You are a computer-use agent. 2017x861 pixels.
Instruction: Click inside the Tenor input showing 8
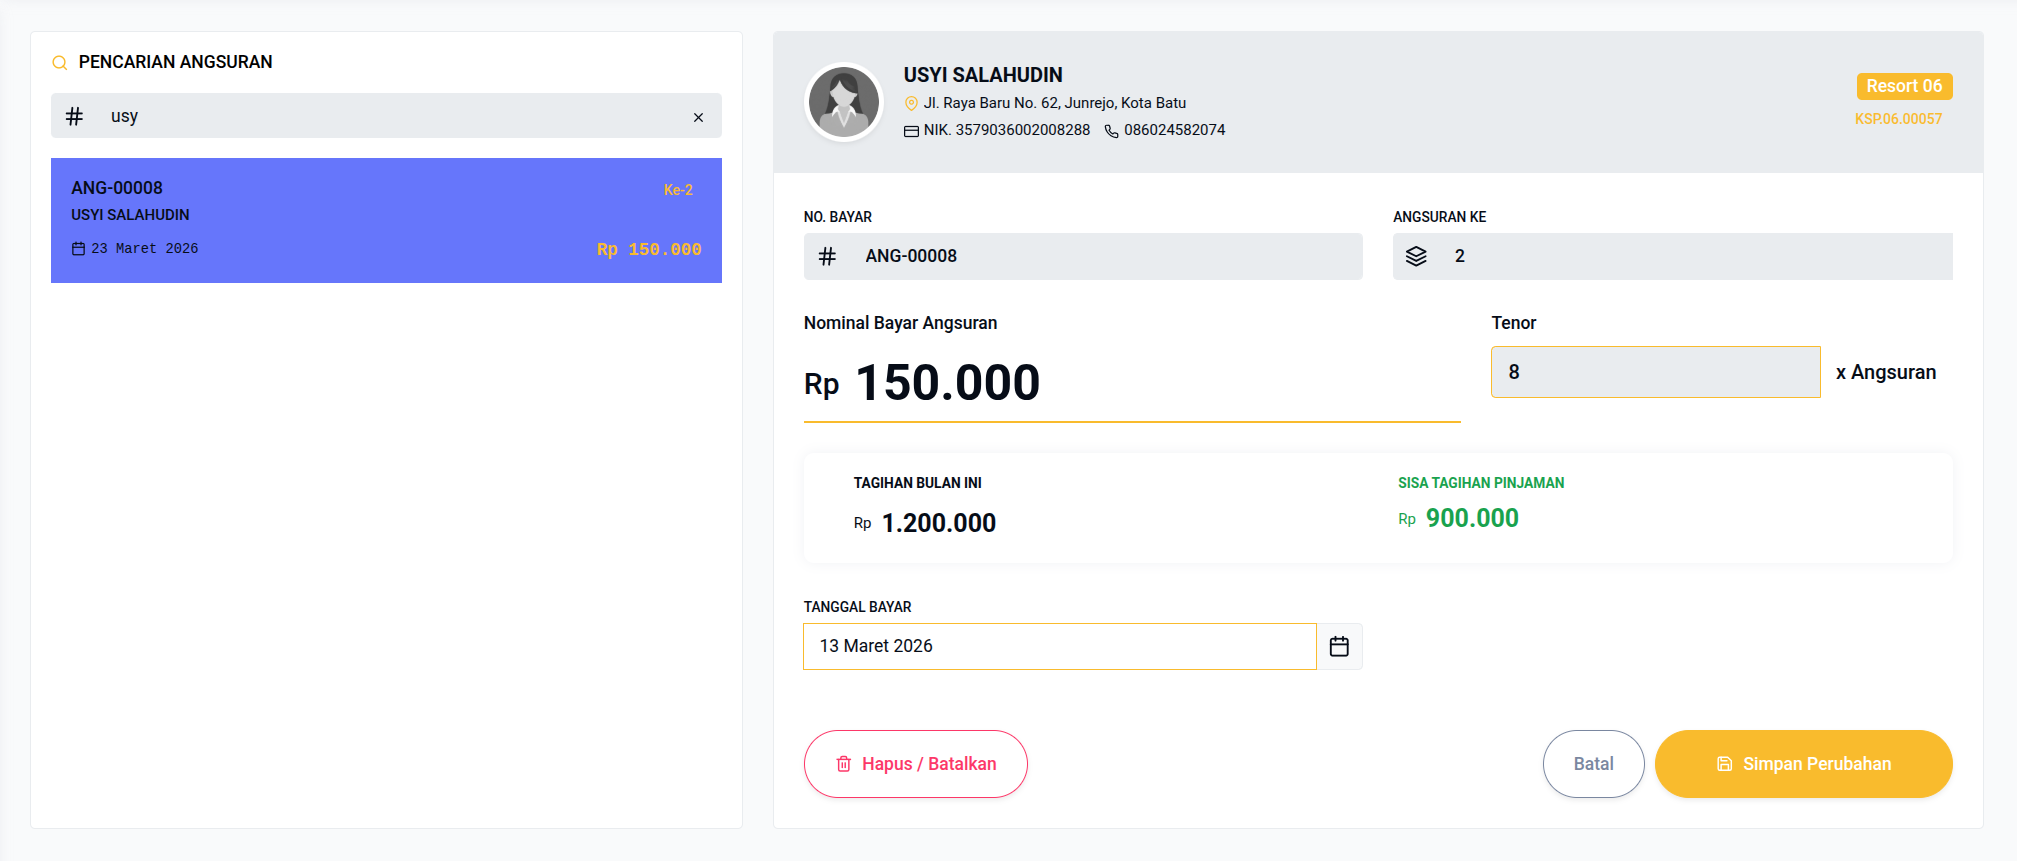click(1655, 371)
